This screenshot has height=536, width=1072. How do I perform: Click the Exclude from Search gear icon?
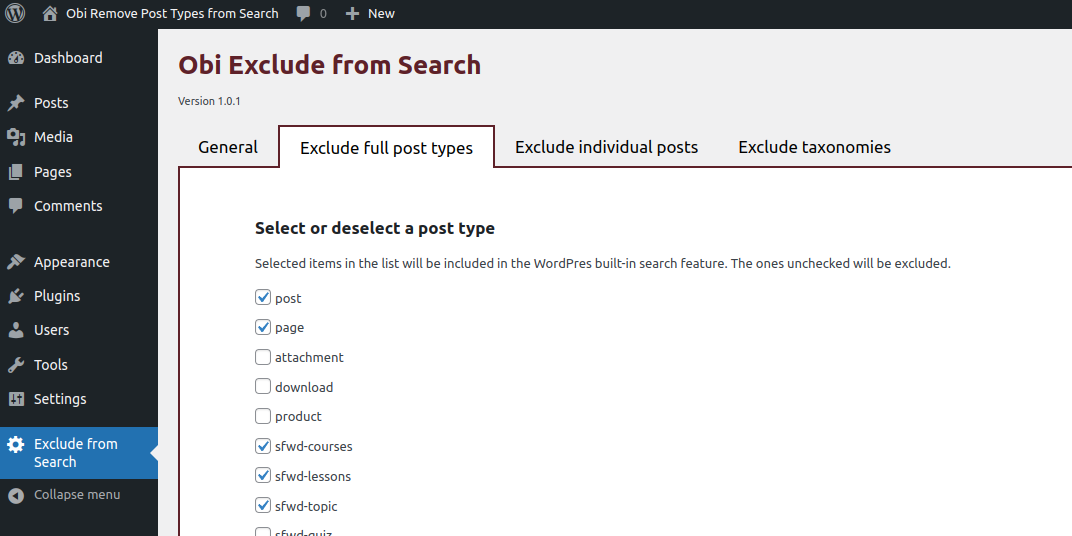pyautogui.click(x=16, y=444)
